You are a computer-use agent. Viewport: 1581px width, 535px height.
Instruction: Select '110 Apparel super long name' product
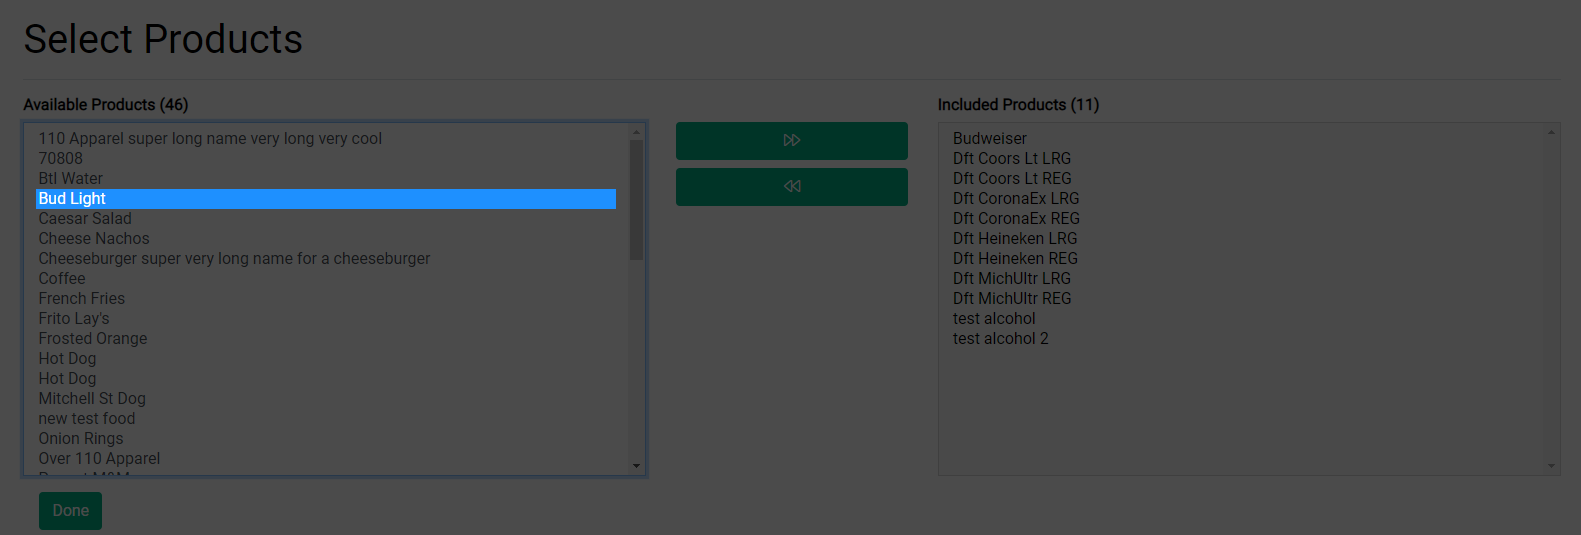click(x=326, y=139)
